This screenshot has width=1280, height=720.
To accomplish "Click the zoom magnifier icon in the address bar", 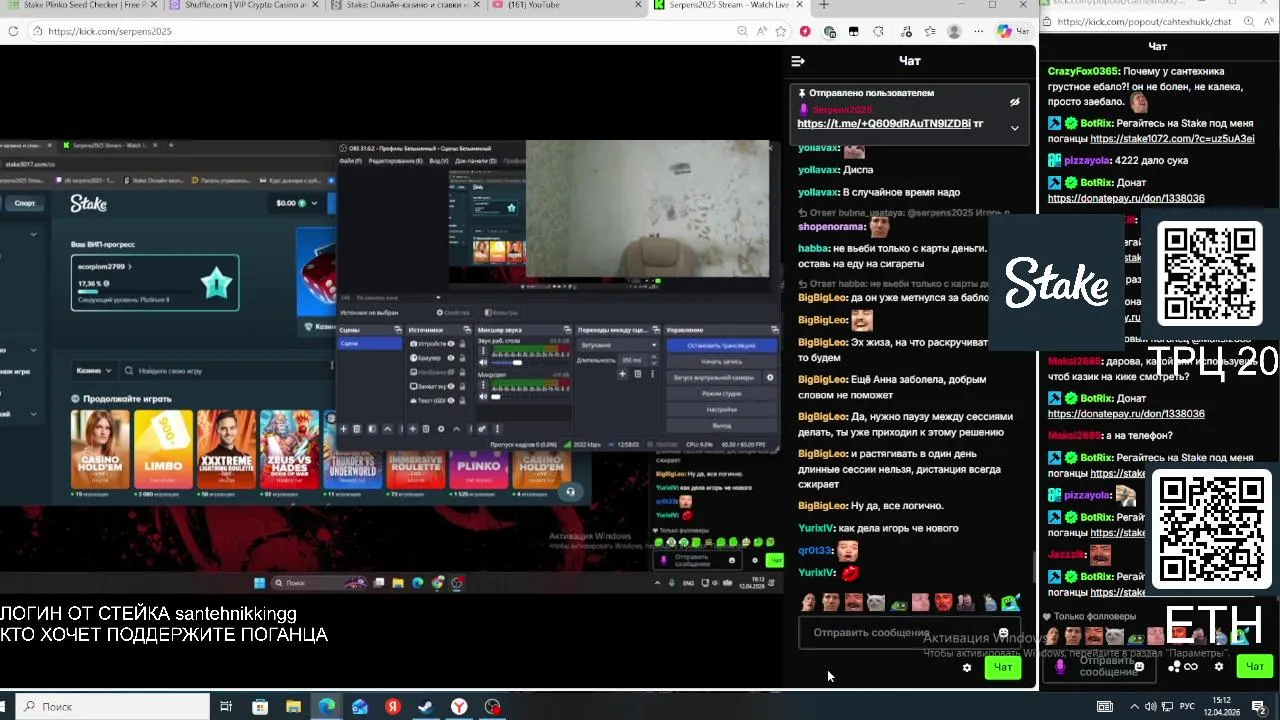I will pyautogui.click(x=742, y=31).
